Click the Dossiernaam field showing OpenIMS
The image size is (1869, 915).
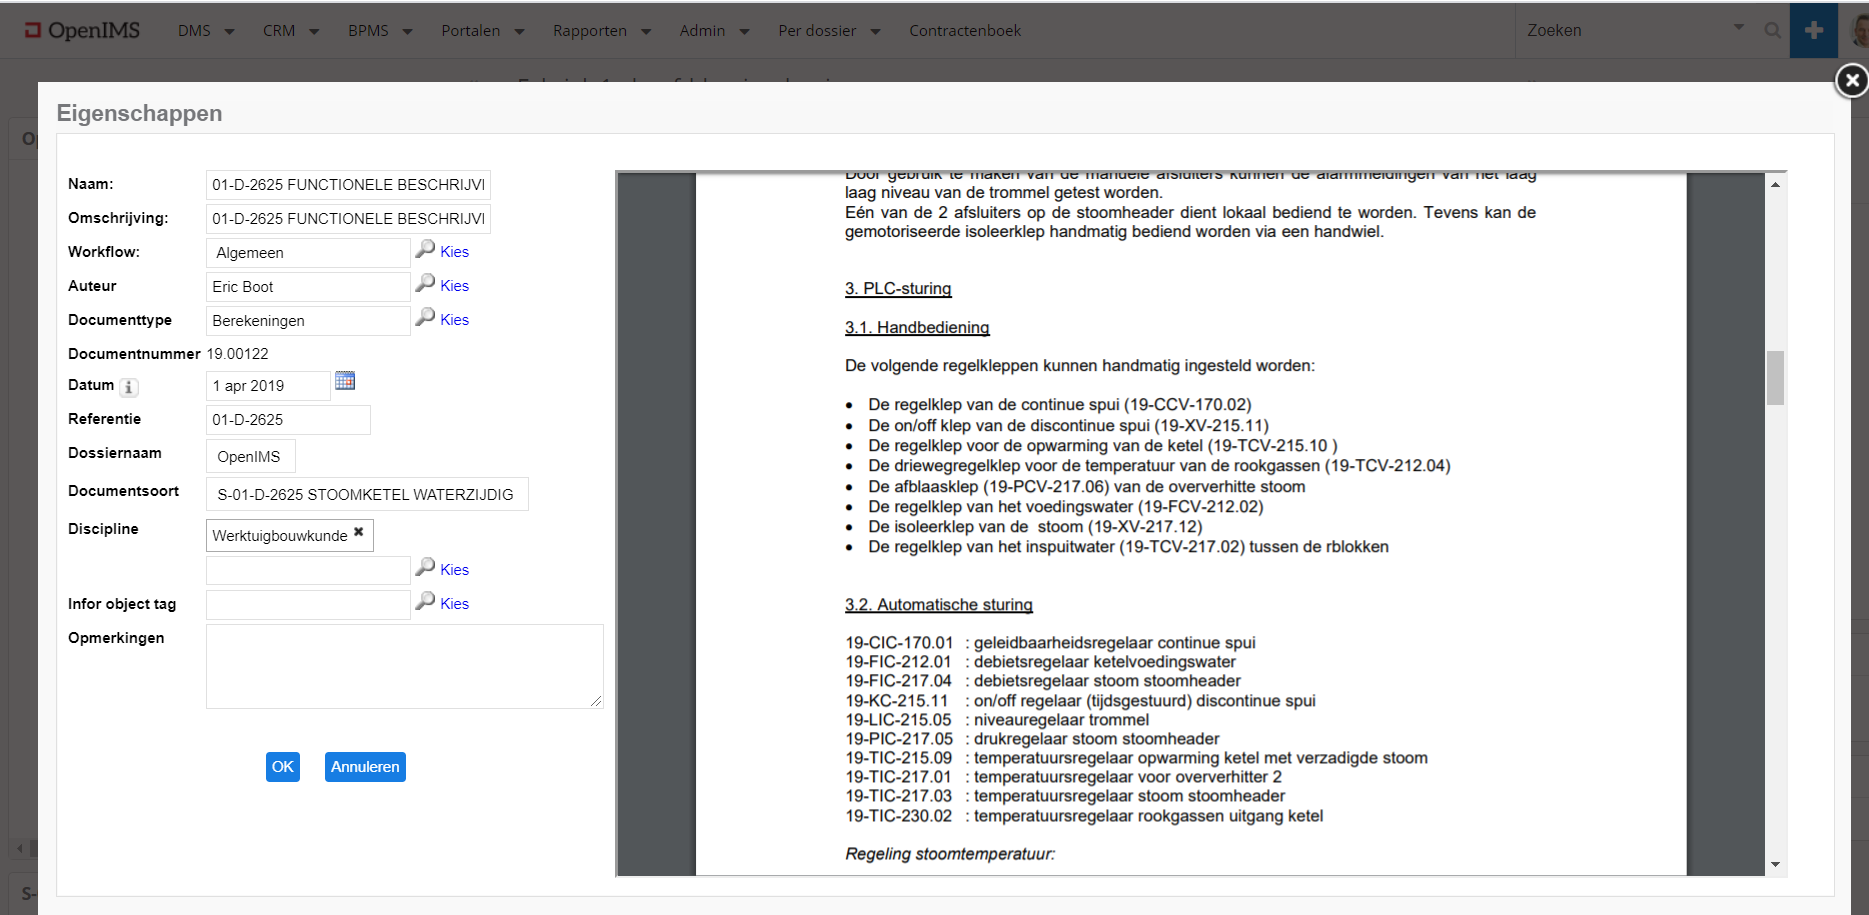250,456
